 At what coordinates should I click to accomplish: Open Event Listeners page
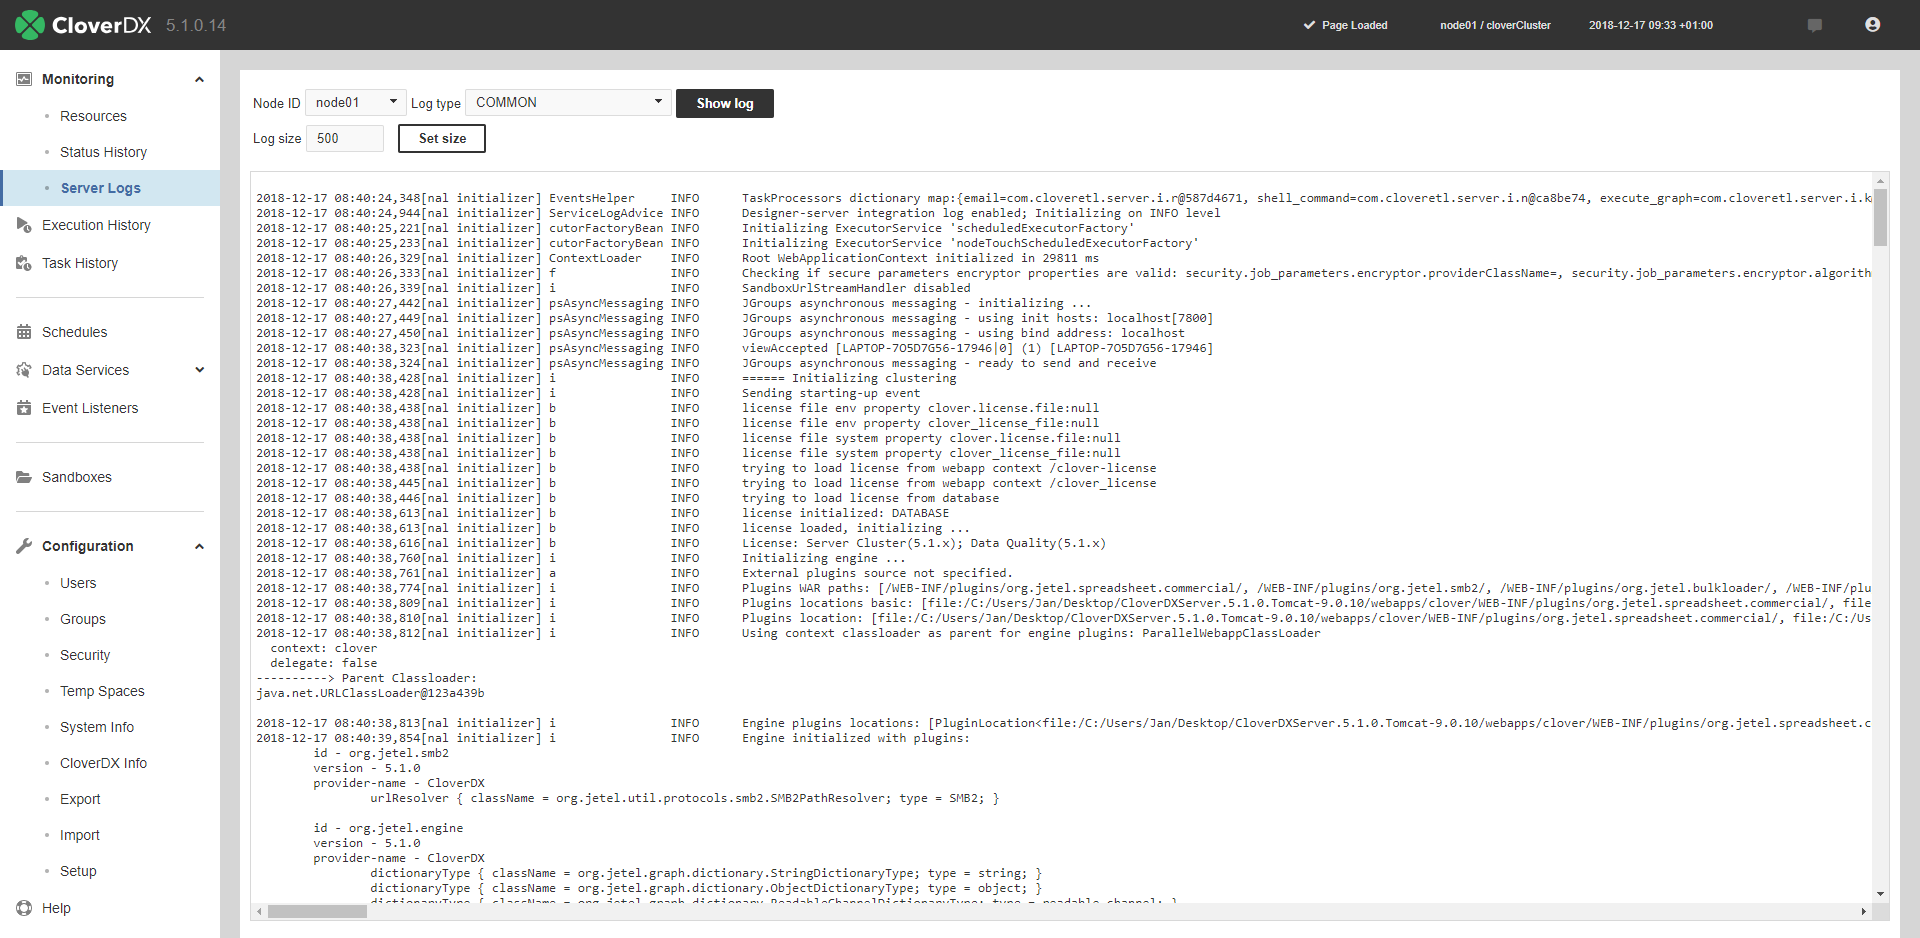pos(90,408)
